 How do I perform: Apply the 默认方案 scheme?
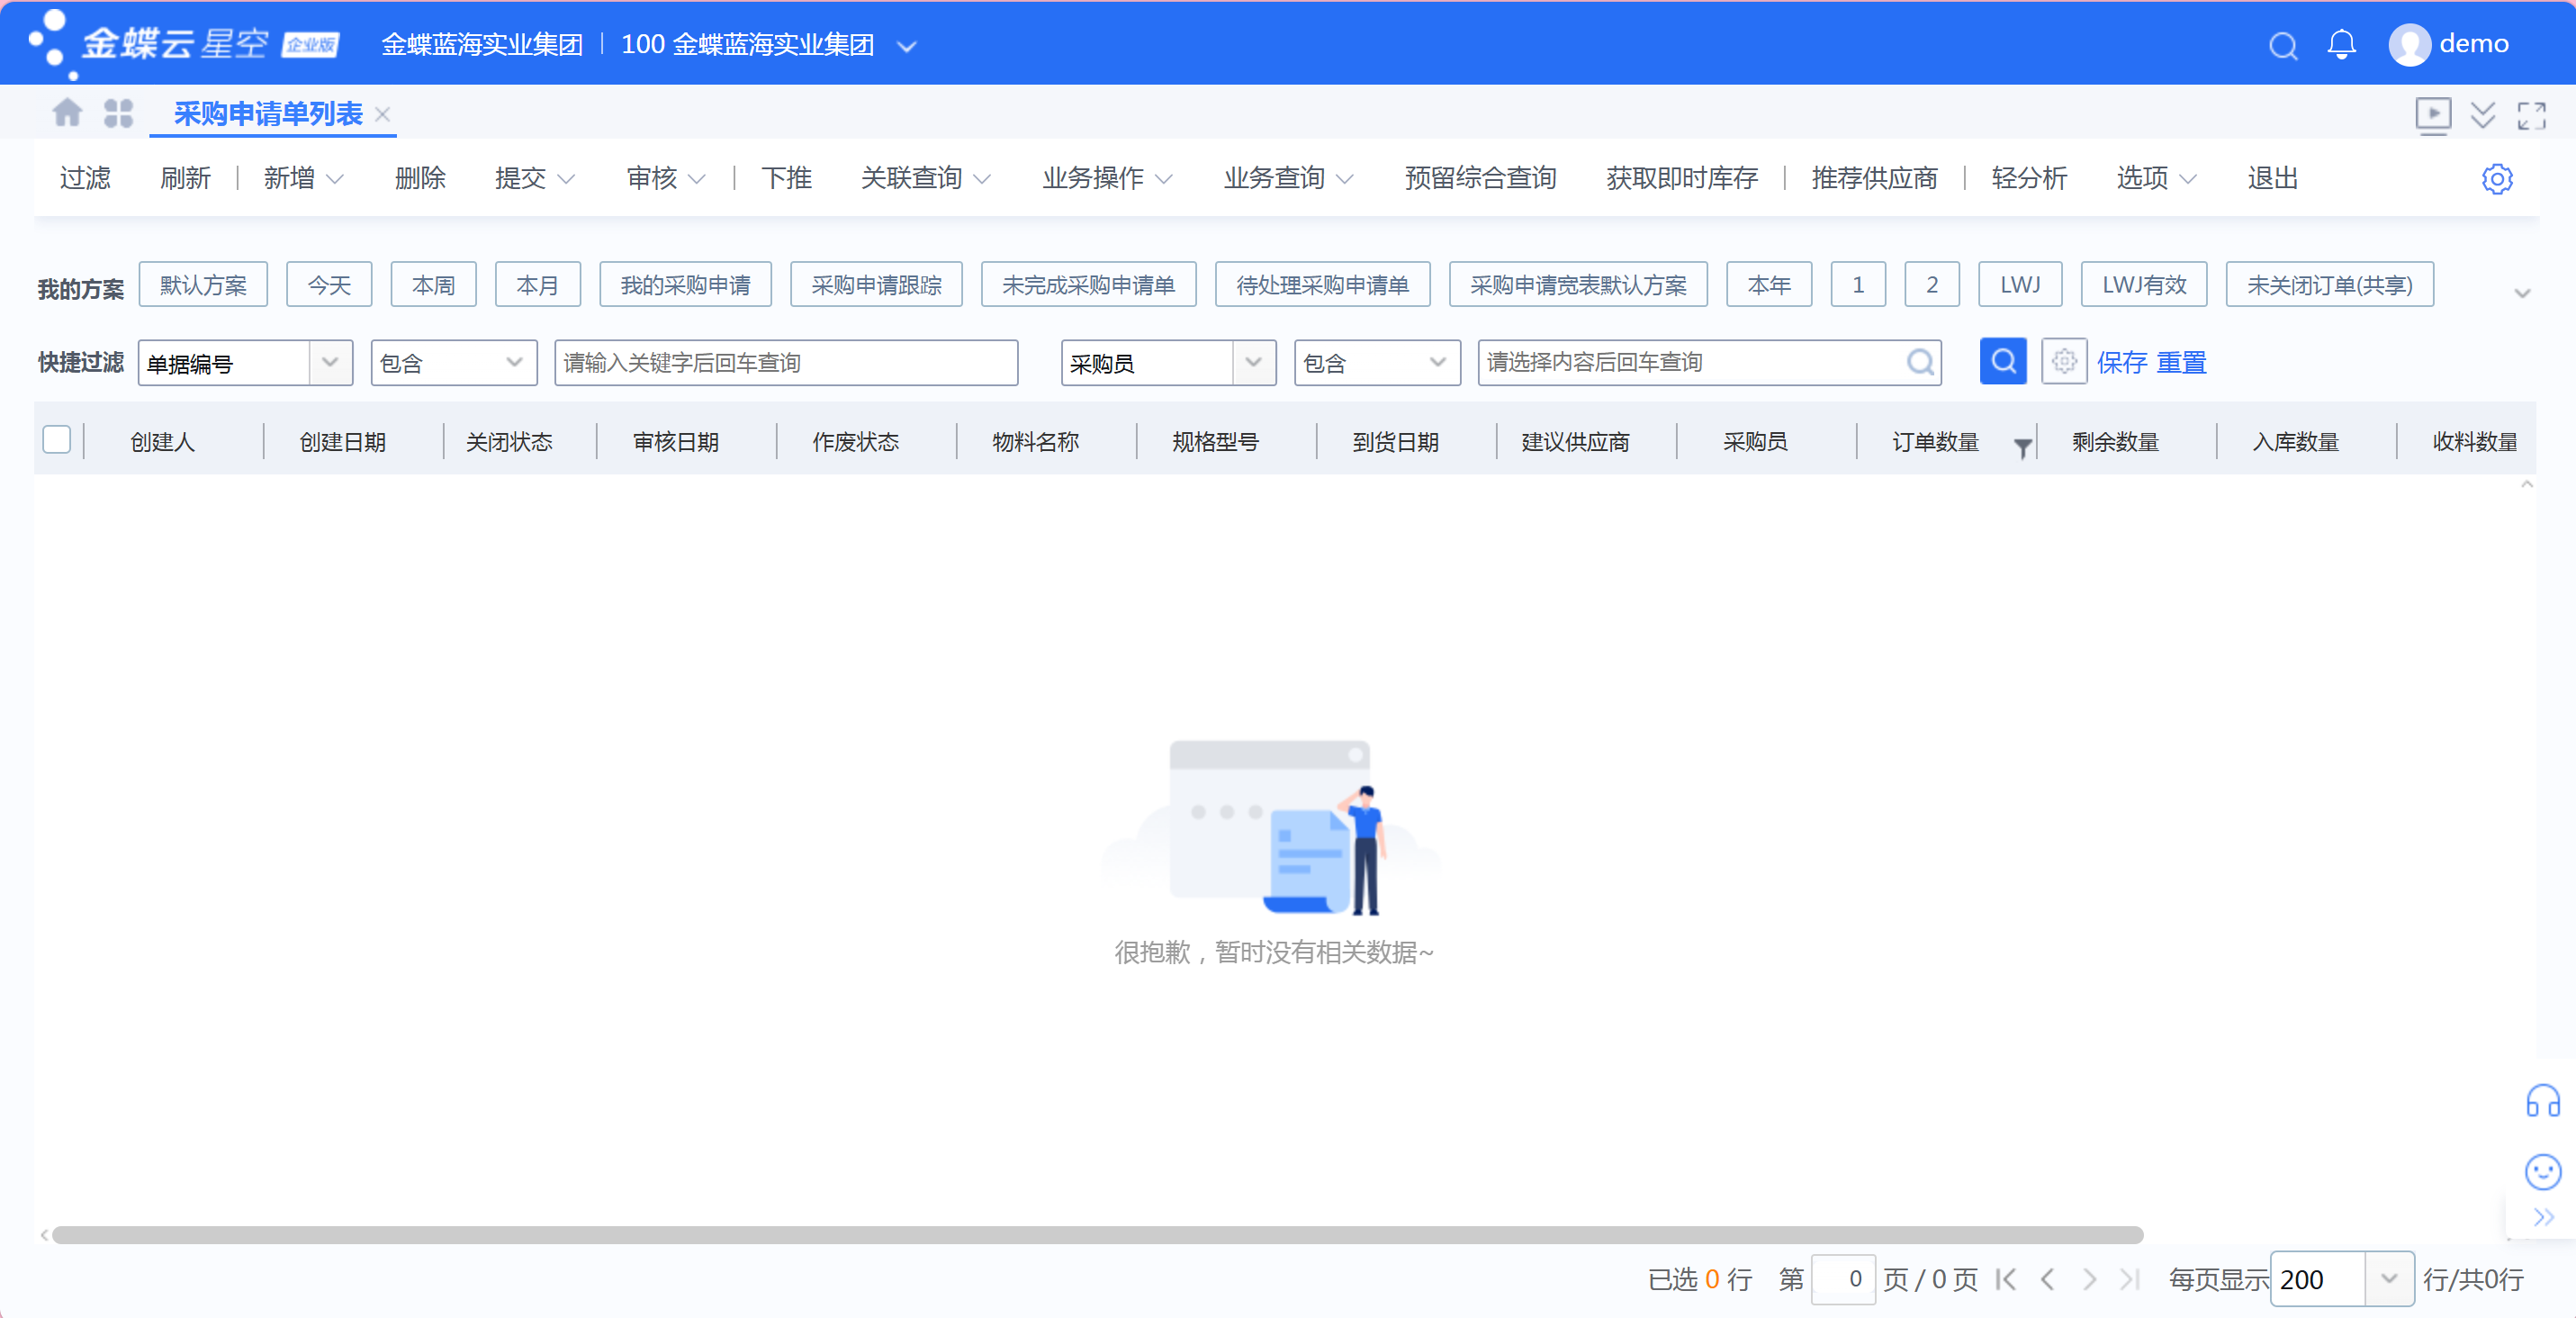[x=203, y=285]
